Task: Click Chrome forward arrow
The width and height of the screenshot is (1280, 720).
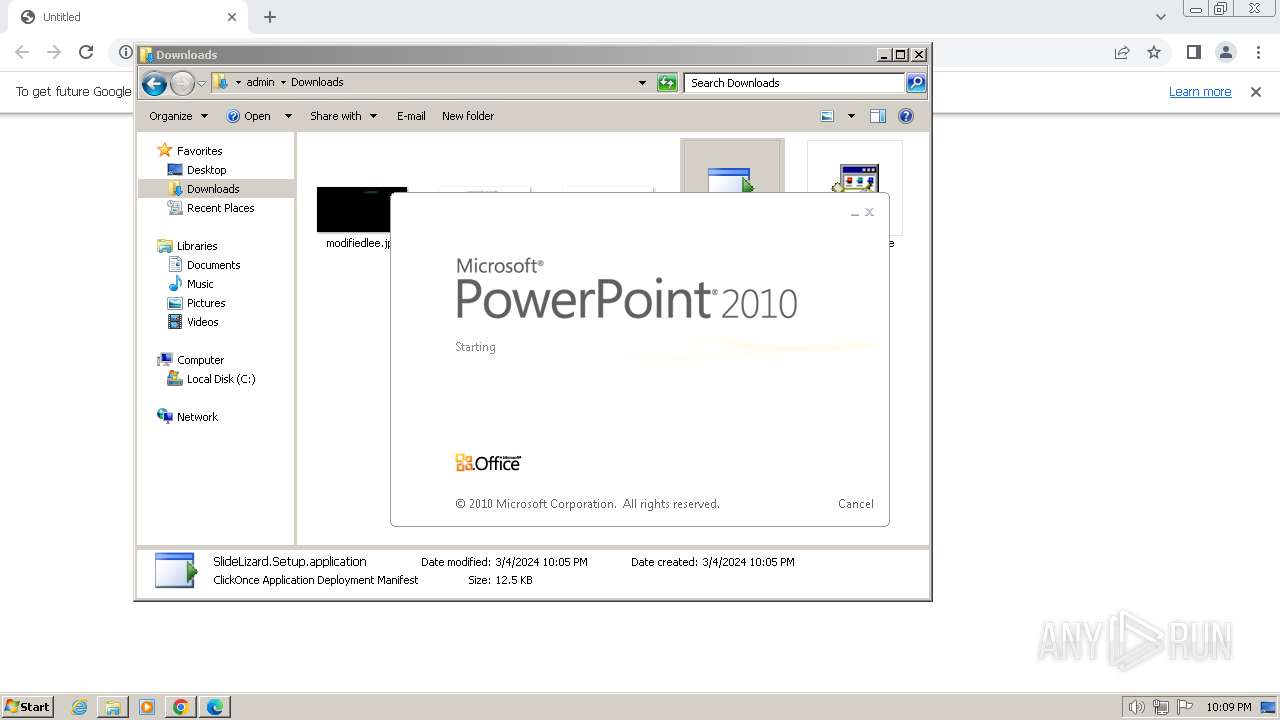Action: [x=54, y=52]
